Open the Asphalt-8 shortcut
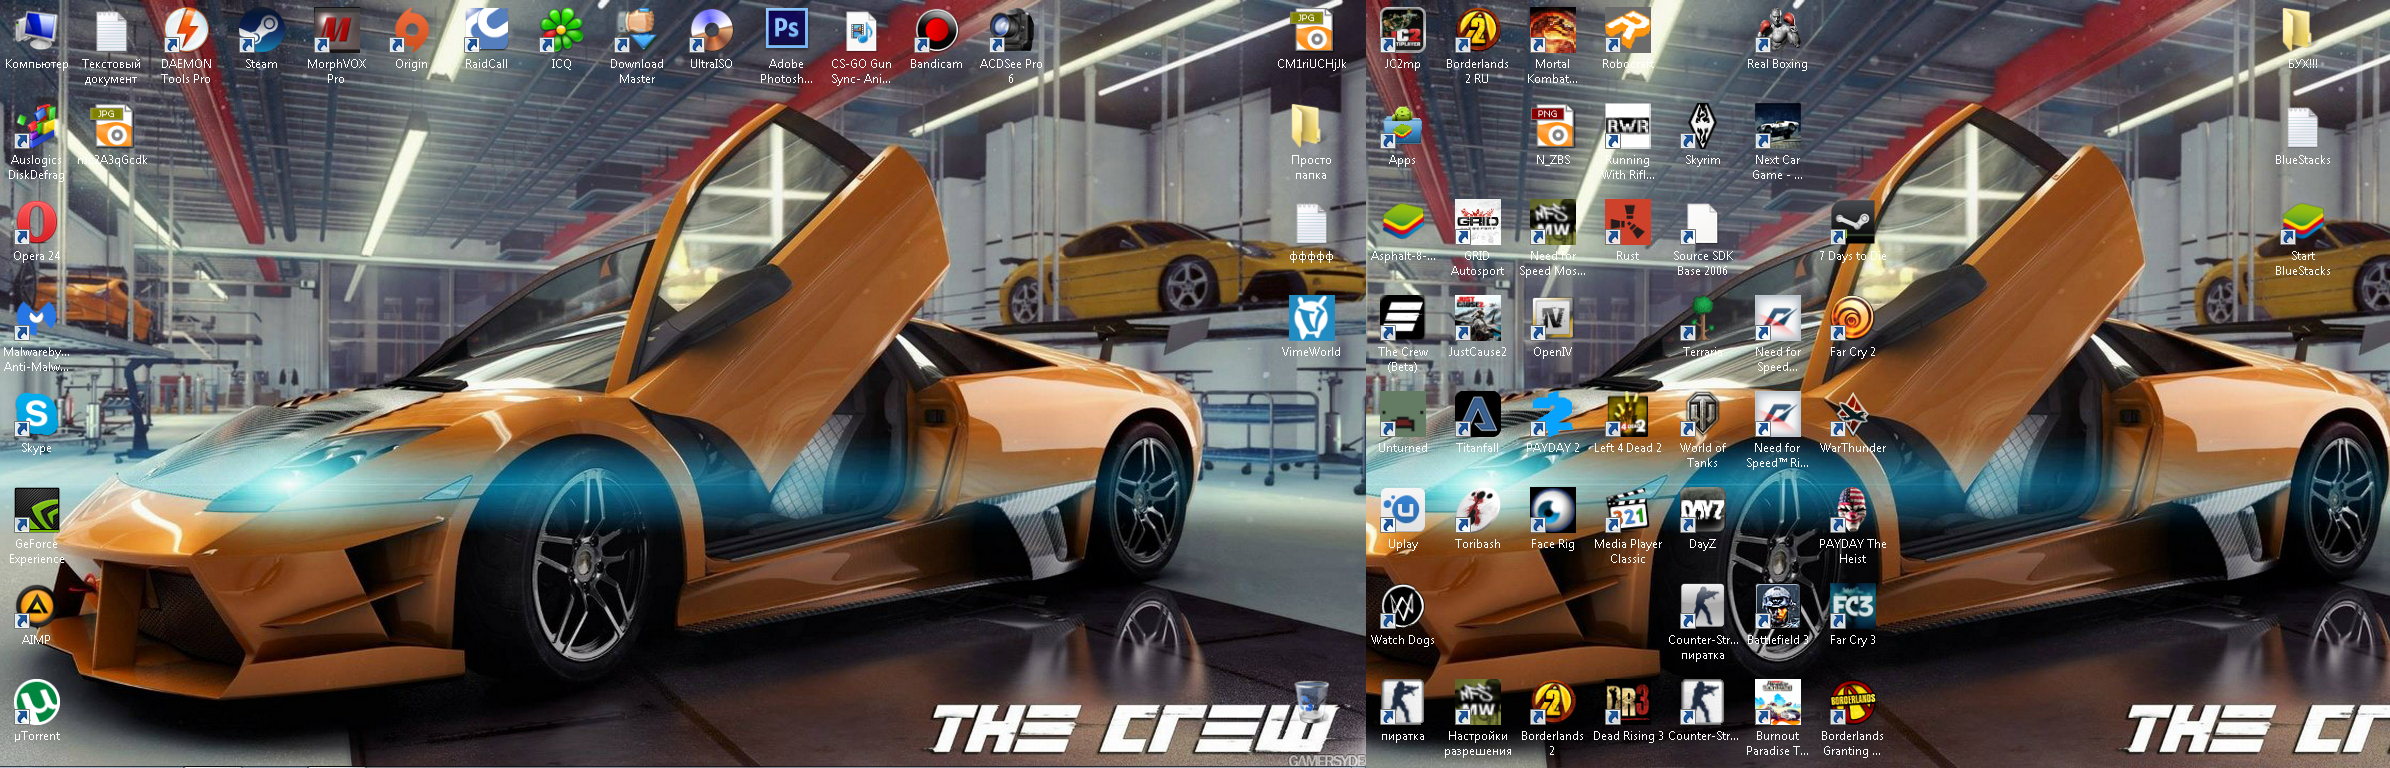 [1402, 224]
